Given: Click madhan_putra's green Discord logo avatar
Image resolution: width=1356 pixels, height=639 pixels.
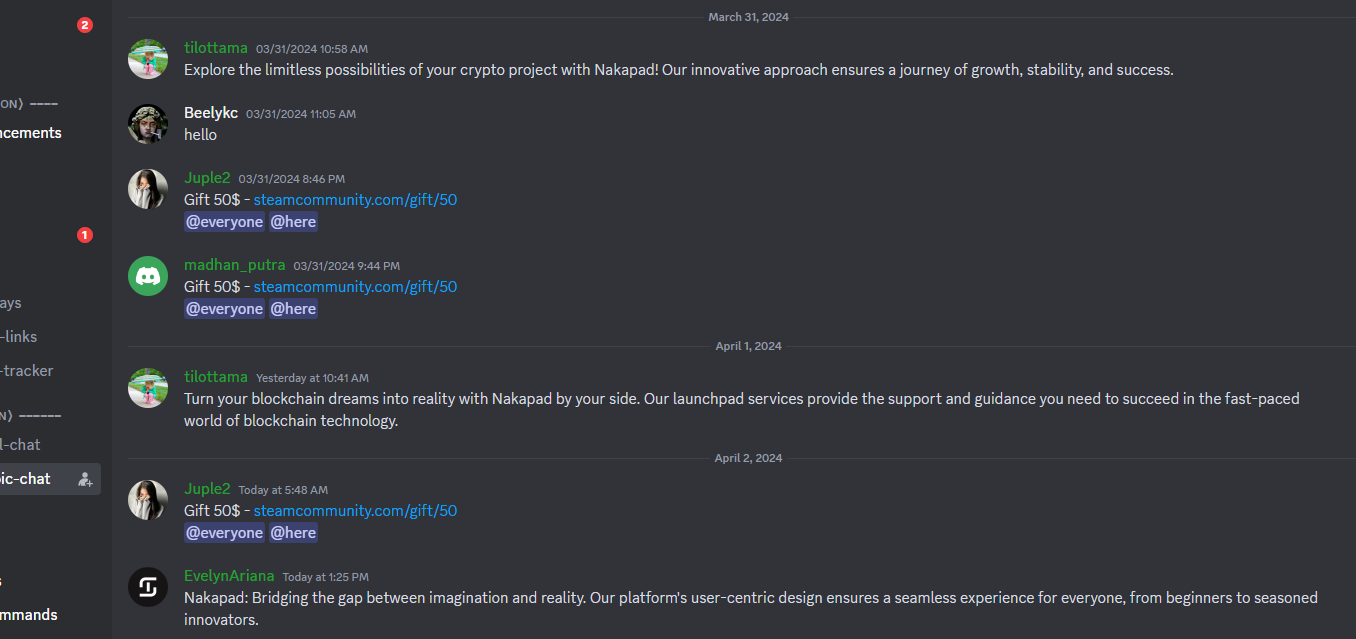Looking at the screenshot, I should click(x=148, y=276).
